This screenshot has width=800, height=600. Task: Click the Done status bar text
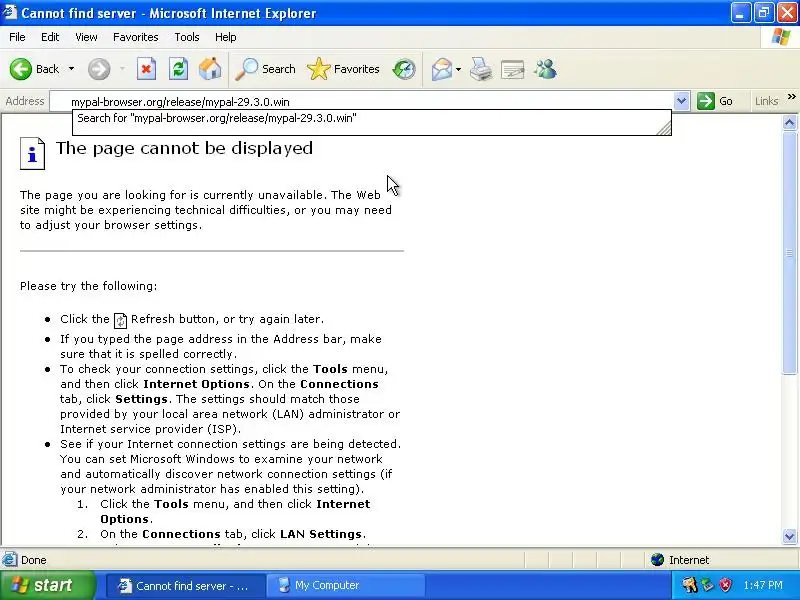click(x=34, y=560)
